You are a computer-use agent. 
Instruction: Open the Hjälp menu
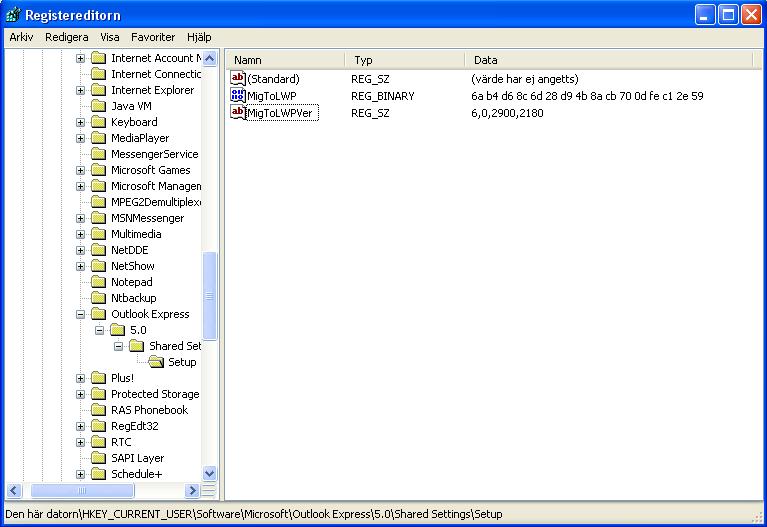(x=199, y=37)
